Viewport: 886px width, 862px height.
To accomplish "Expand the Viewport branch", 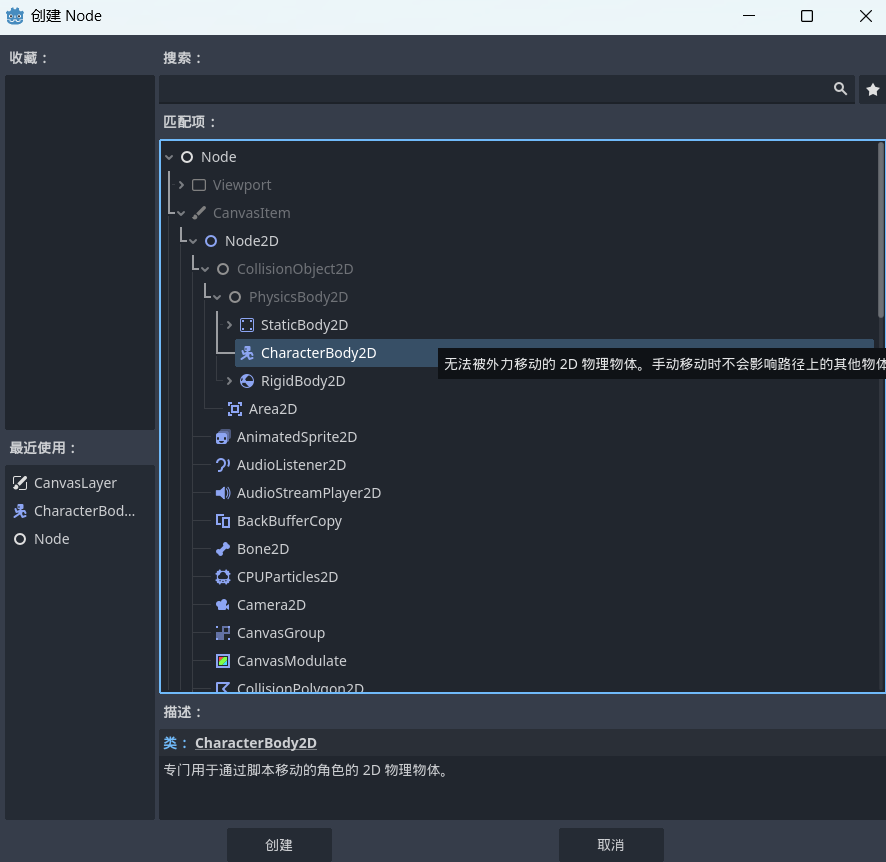I will (x=181, y=185).
